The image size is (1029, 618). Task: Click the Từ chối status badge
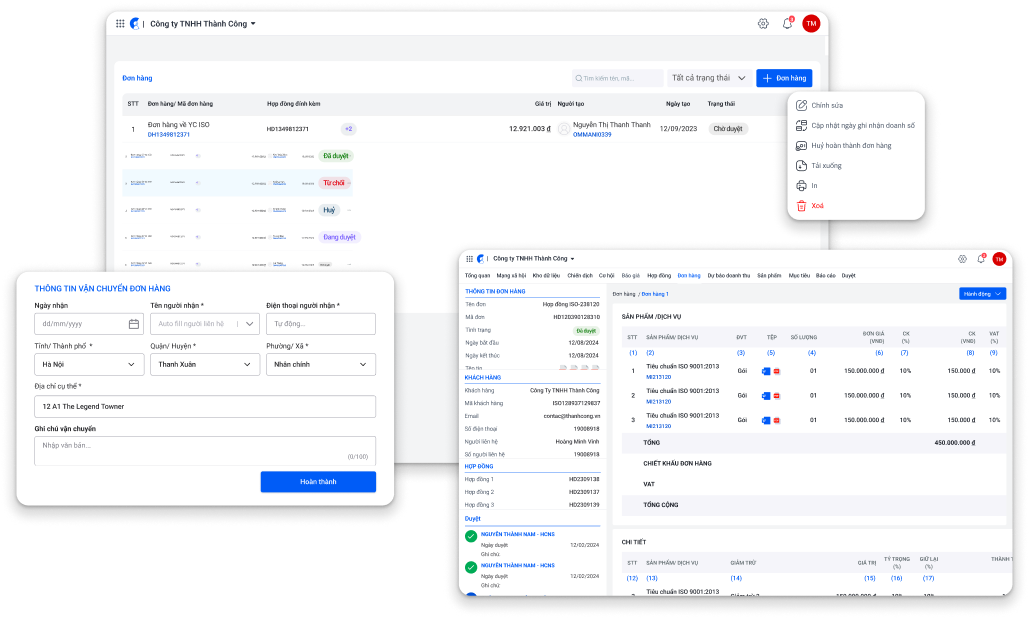(333, 183)
